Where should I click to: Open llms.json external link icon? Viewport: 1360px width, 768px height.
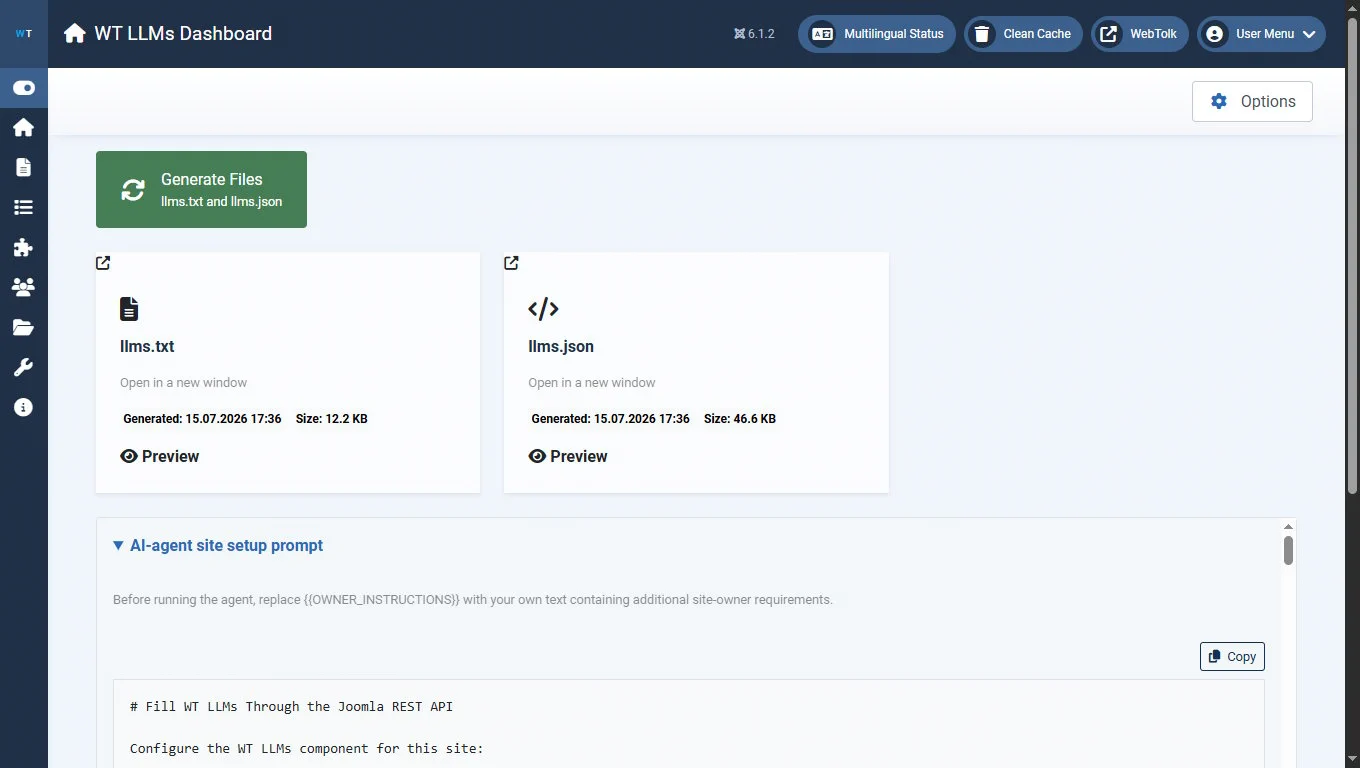(x=511, y=263)
